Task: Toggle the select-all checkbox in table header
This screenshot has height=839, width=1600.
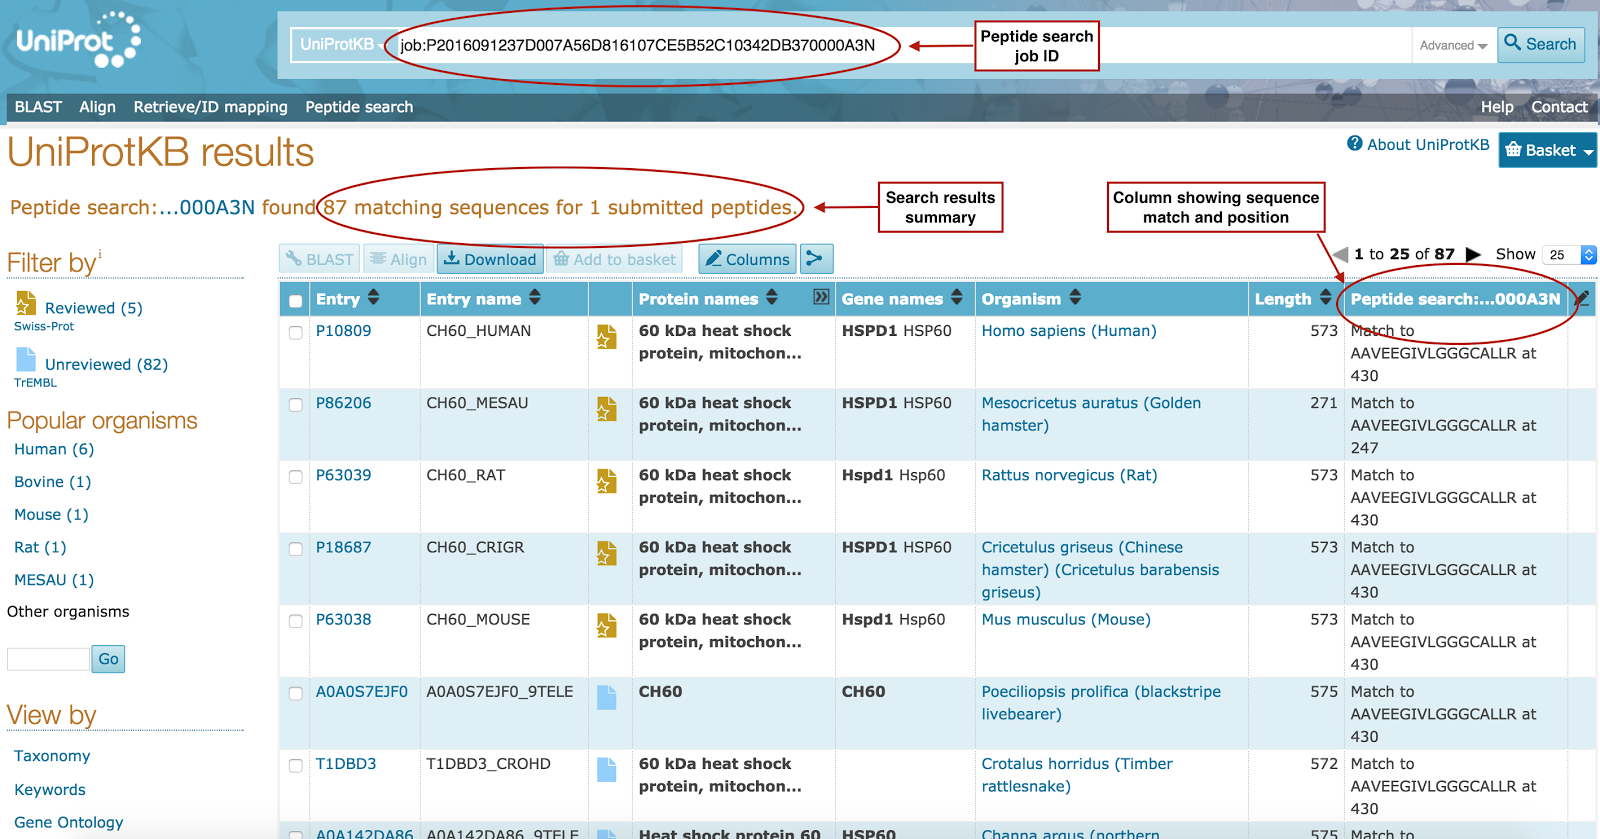Action: click(296, 300)
